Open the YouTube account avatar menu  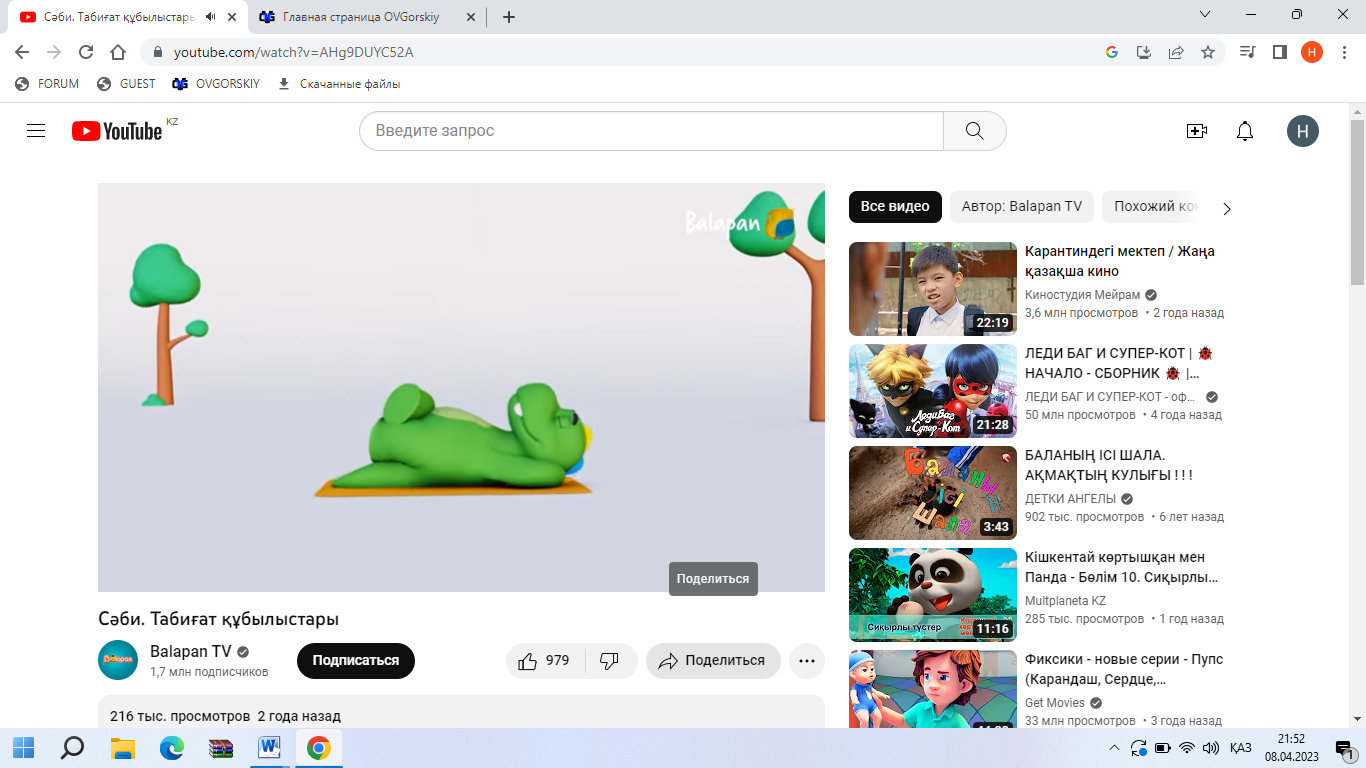1303,131
